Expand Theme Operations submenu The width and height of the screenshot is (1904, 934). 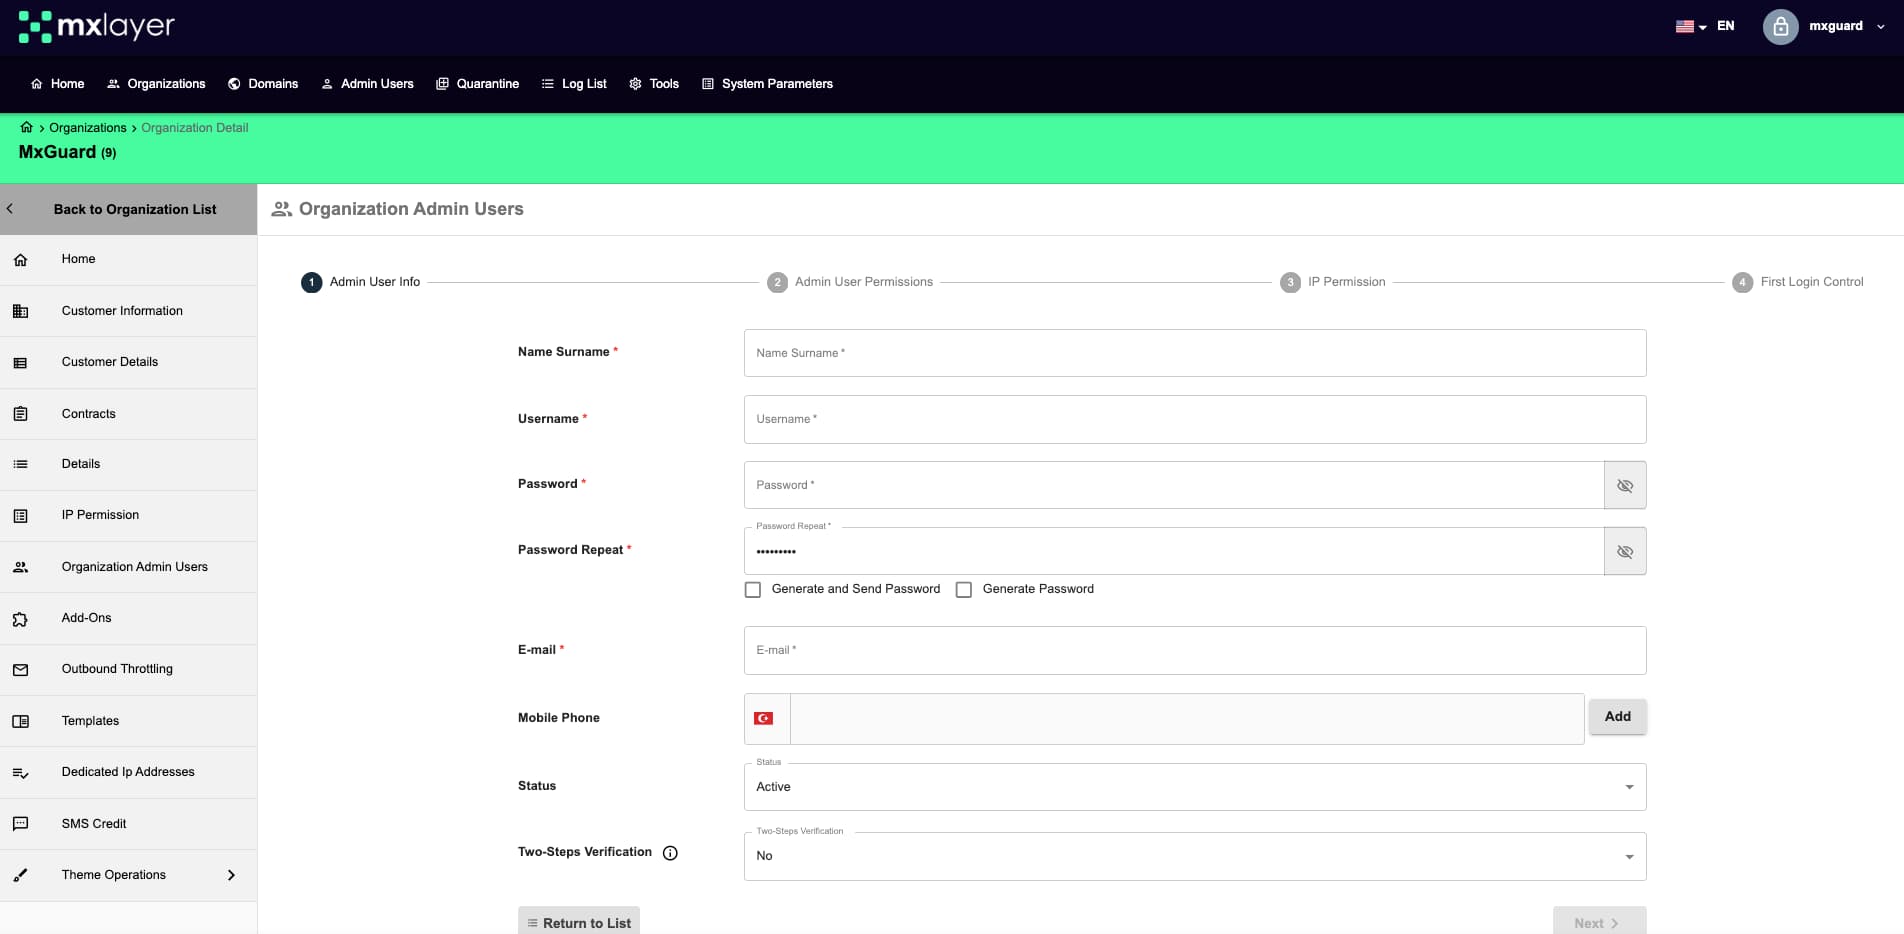tap(231, 875)
